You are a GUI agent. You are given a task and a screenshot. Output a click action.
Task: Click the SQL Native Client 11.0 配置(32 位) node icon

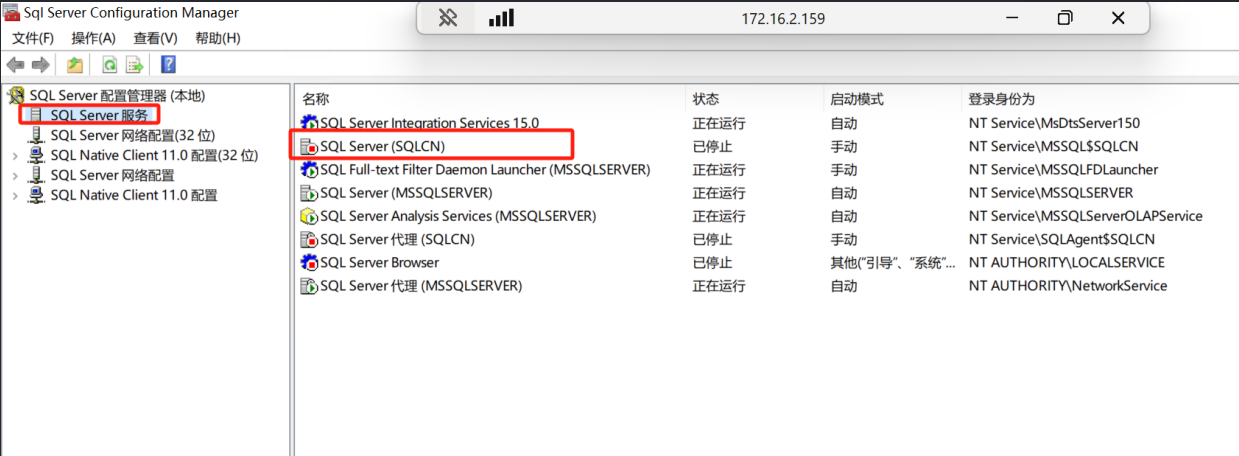pos(37,156)
